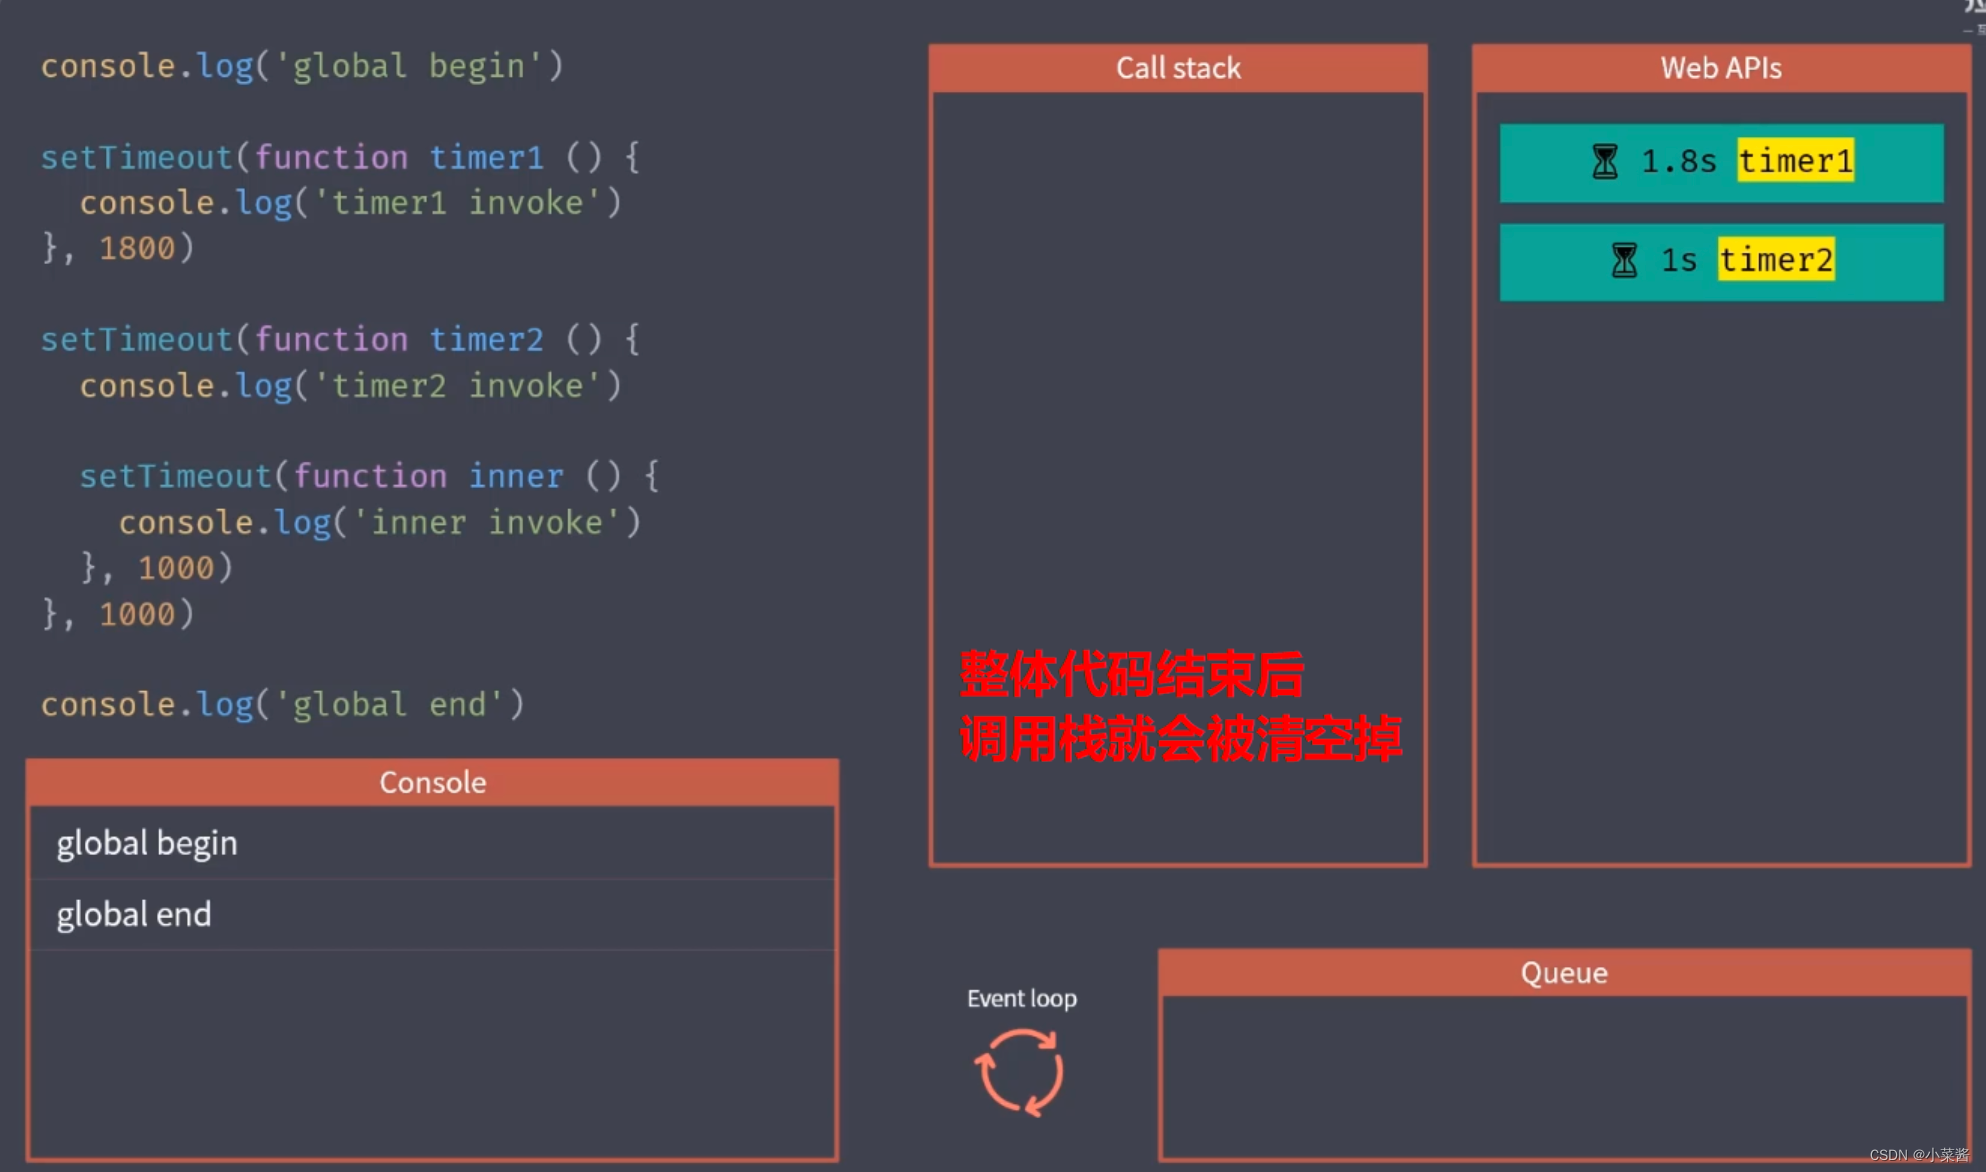Select the yellow timer2 label
This screenshot has width=1986, height=1172.
(x=1776, y=260)
